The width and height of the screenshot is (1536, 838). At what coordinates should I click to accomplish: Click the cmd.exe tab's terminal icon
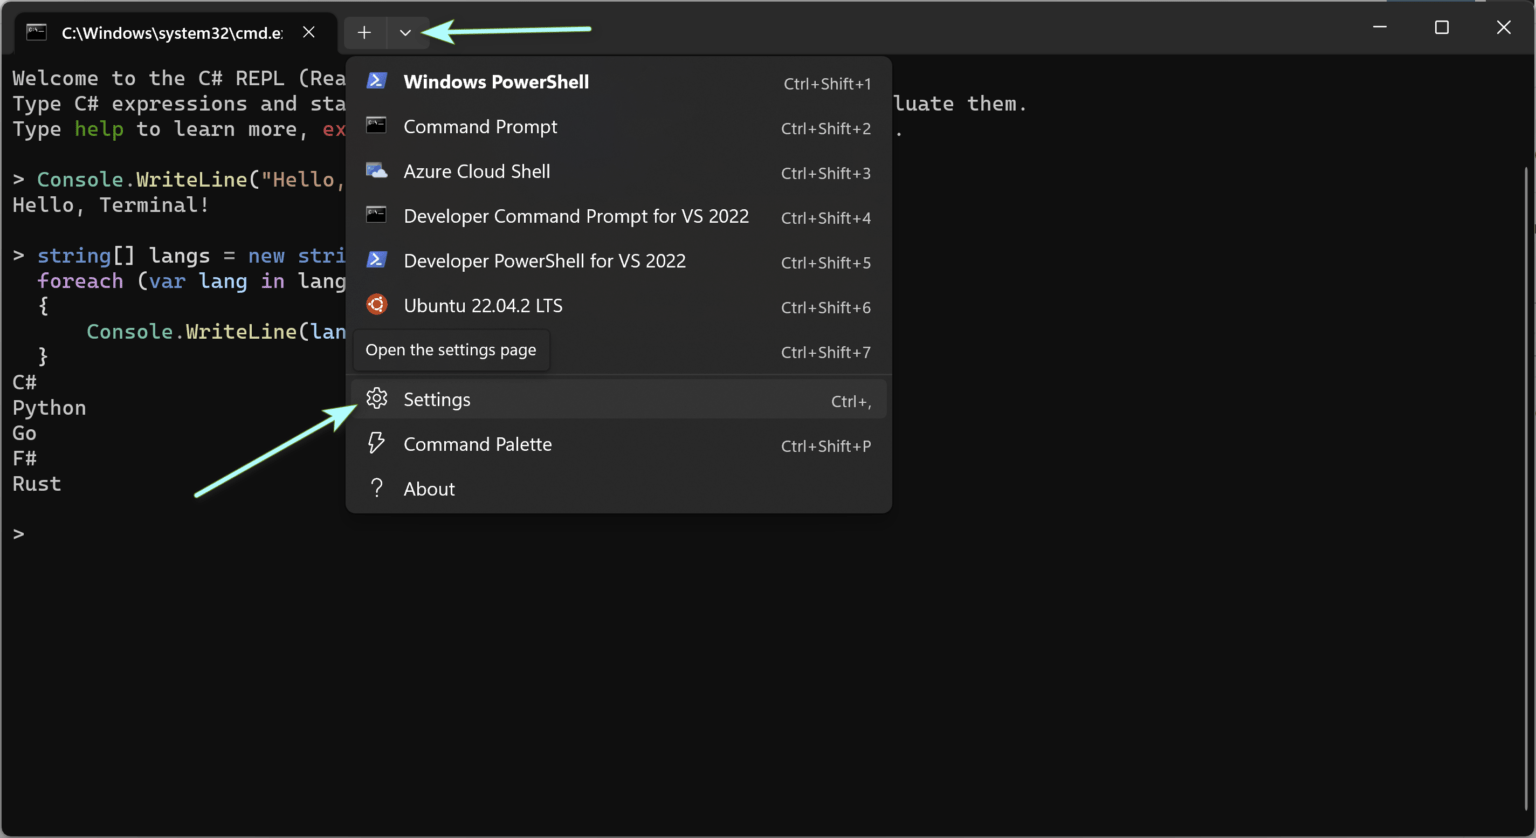coord(36,32)
